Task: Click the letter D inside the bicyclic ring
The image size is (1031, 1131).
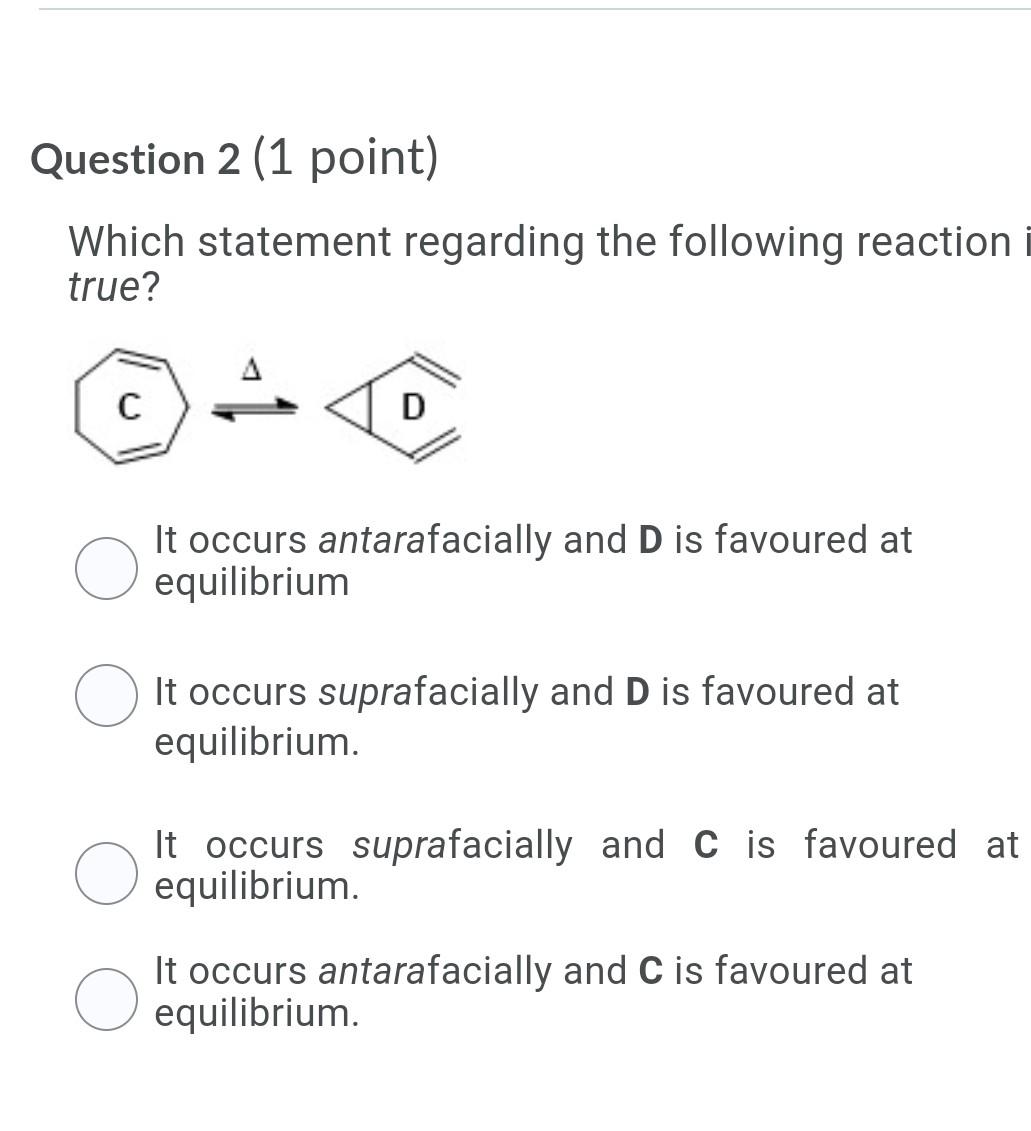Action: click(413, 408)
